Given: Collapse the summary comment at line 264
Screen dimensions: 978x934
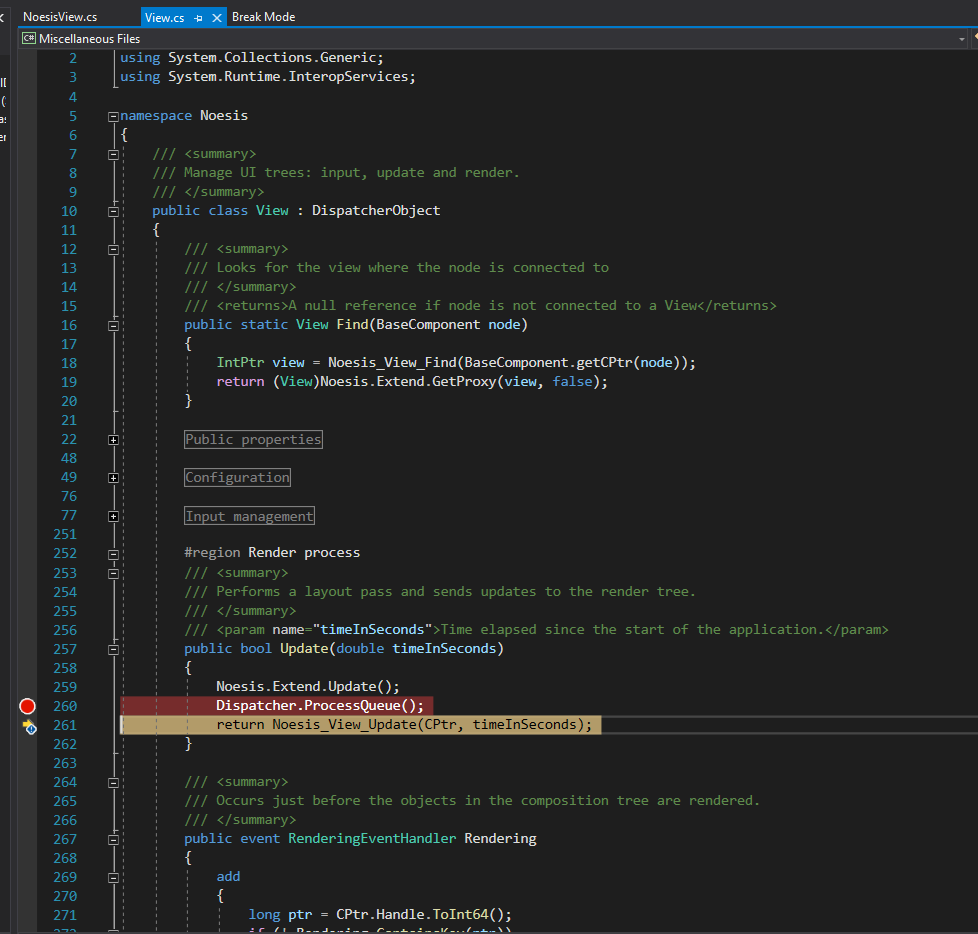Looking at the screenshot, I should click(114, 782).
